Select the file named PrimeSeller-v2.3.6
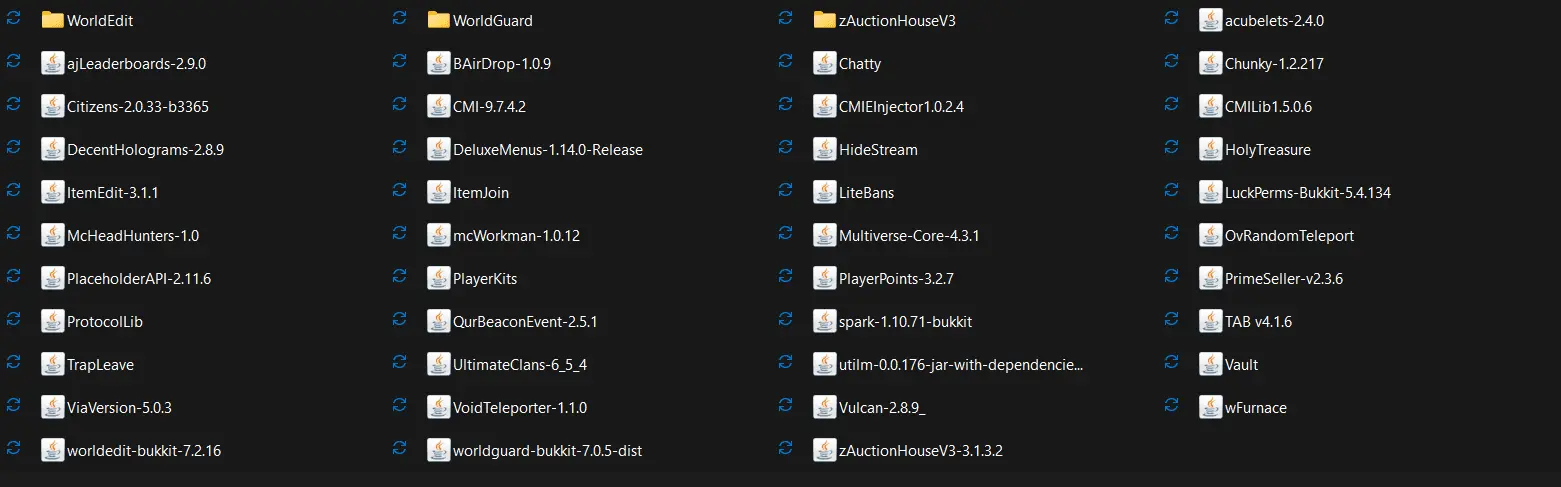The width and height of the screenshot is (1561, 487). [1283, 279]
